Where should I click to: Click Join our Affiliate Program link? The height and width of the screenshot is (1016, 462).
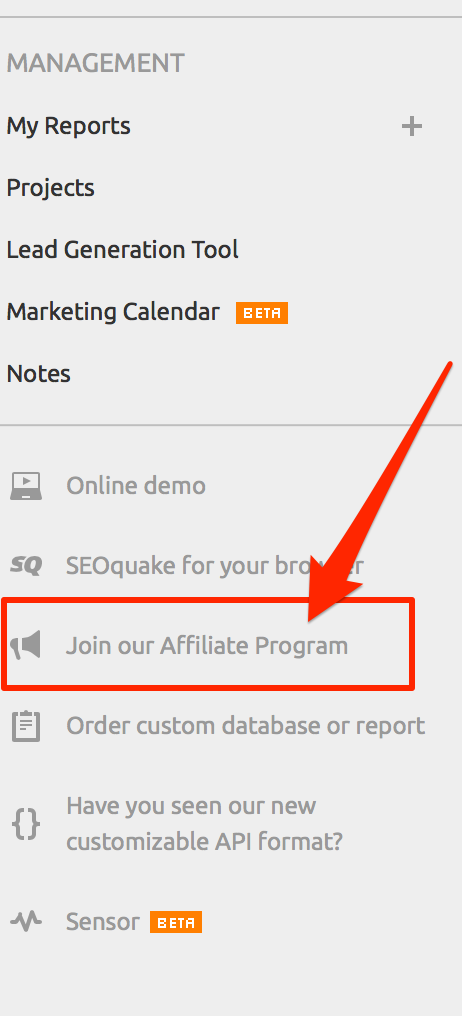pos(207,646)
